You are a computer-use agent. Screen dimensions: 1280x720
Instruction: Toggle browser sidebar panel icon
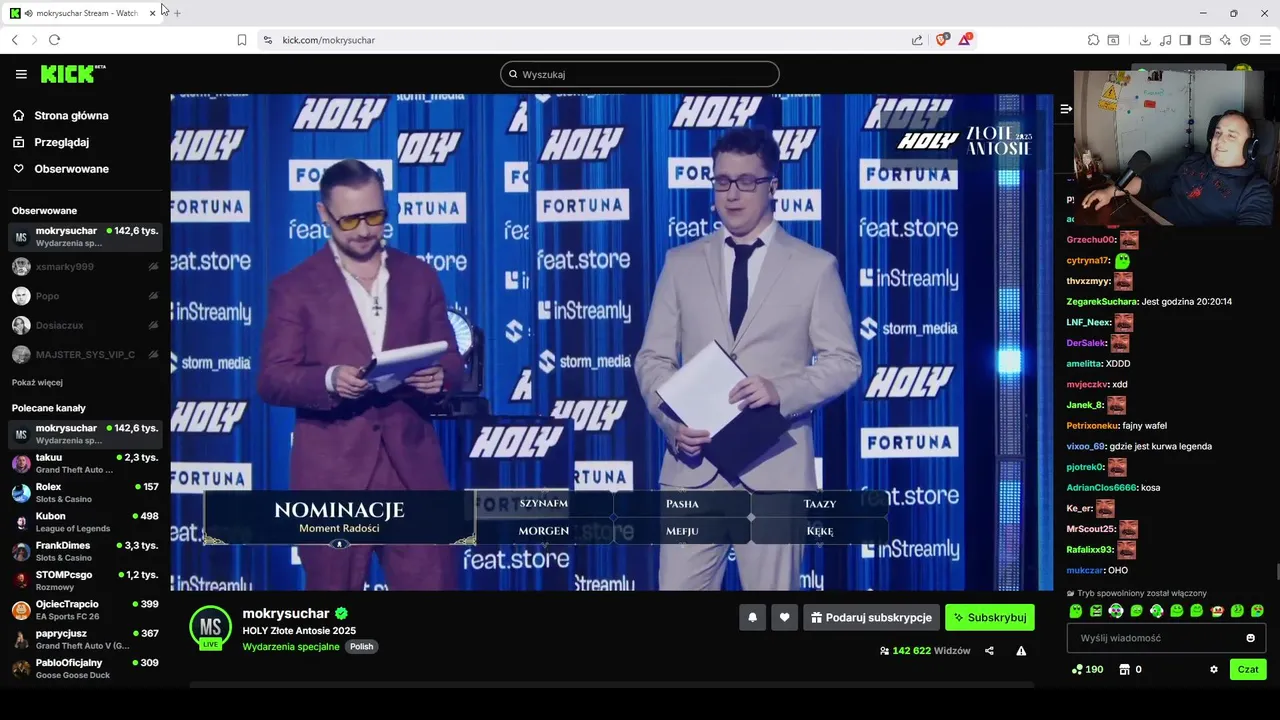point(1185,40)
